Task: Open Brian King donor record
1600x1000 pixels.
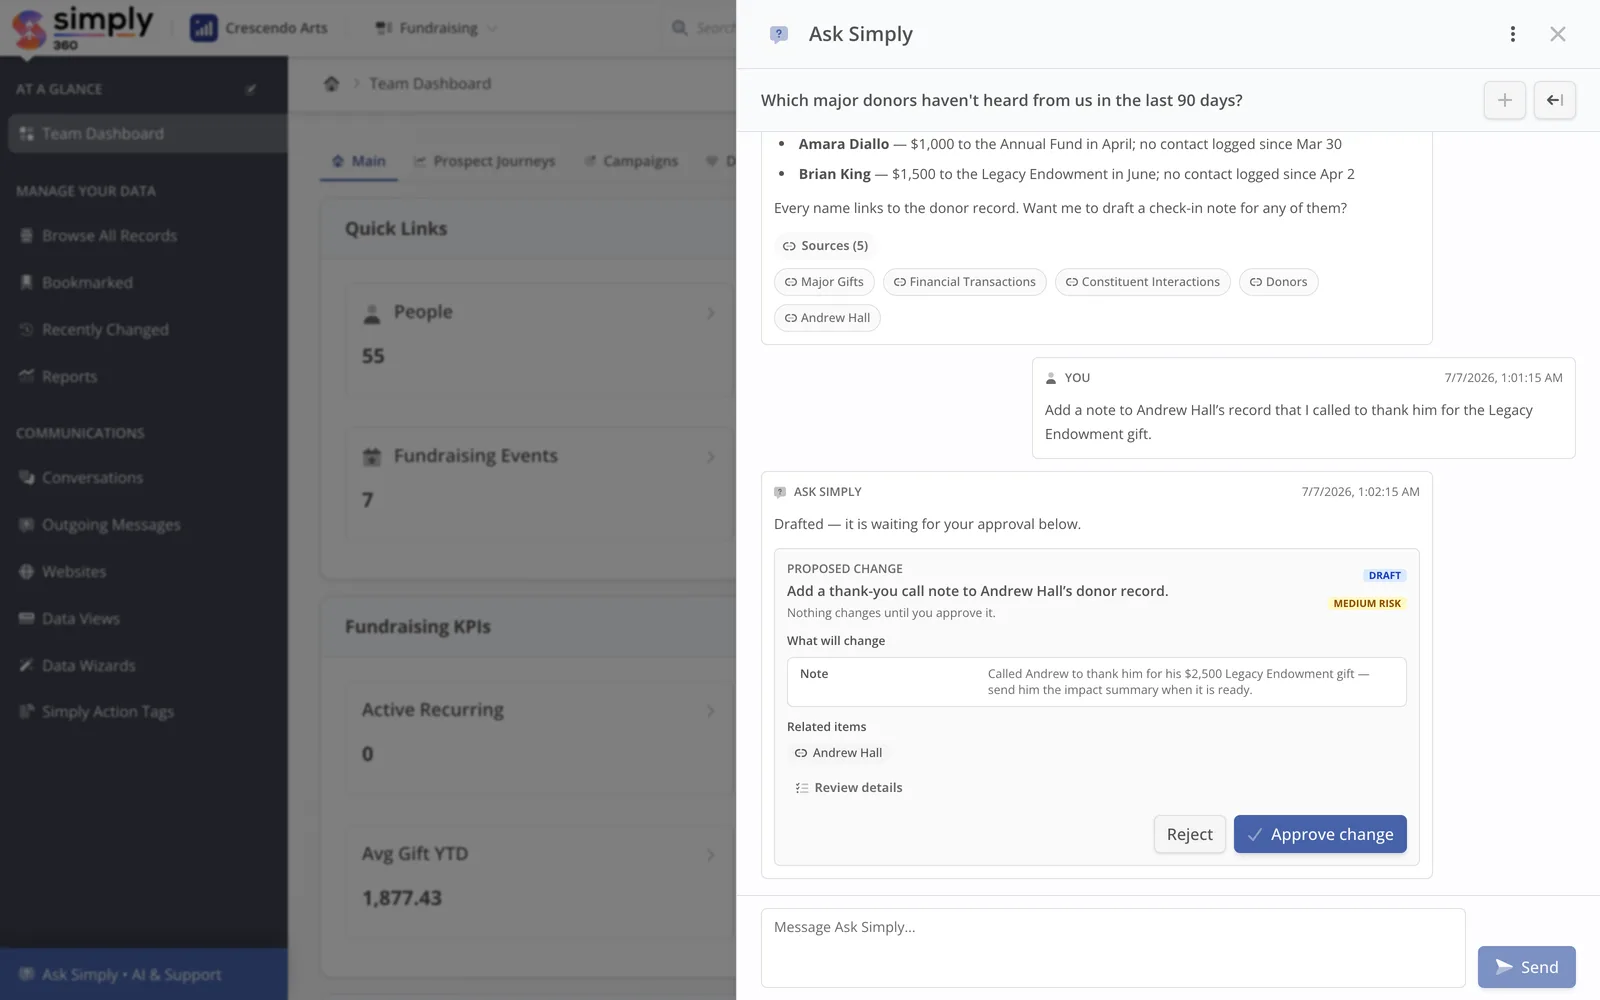Action: (834, 174)
